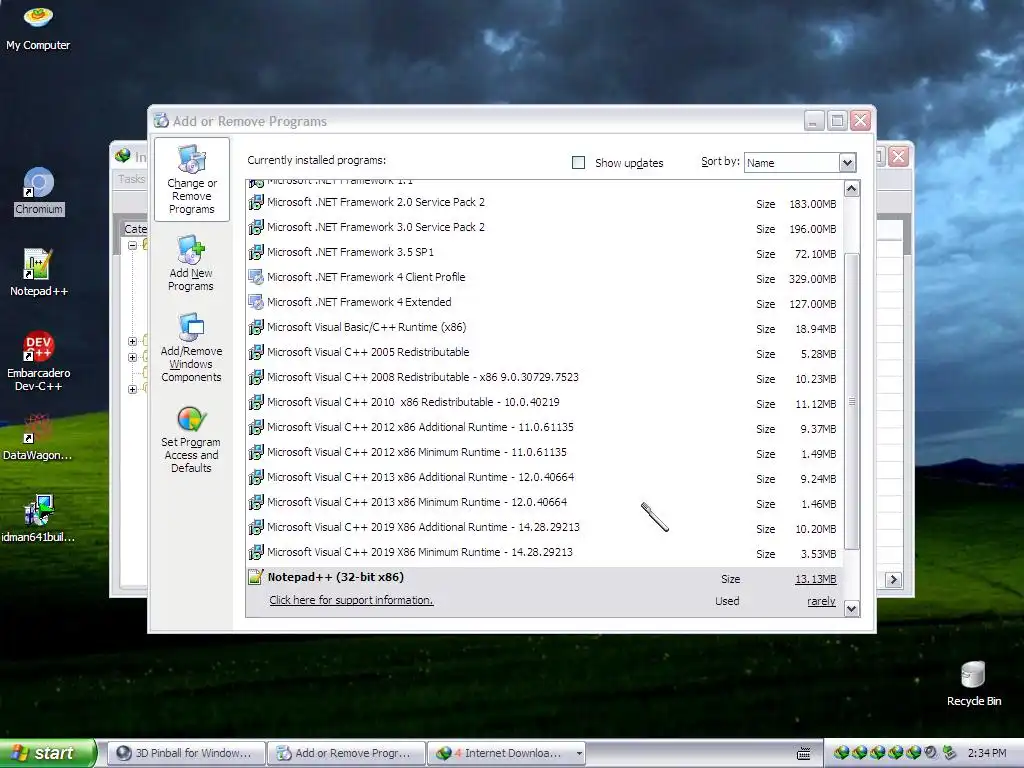Click icon of .NET Framework 2.0 Service Pack 2
The height and width of the screenshot is (768, 1024).
[256, 202]
